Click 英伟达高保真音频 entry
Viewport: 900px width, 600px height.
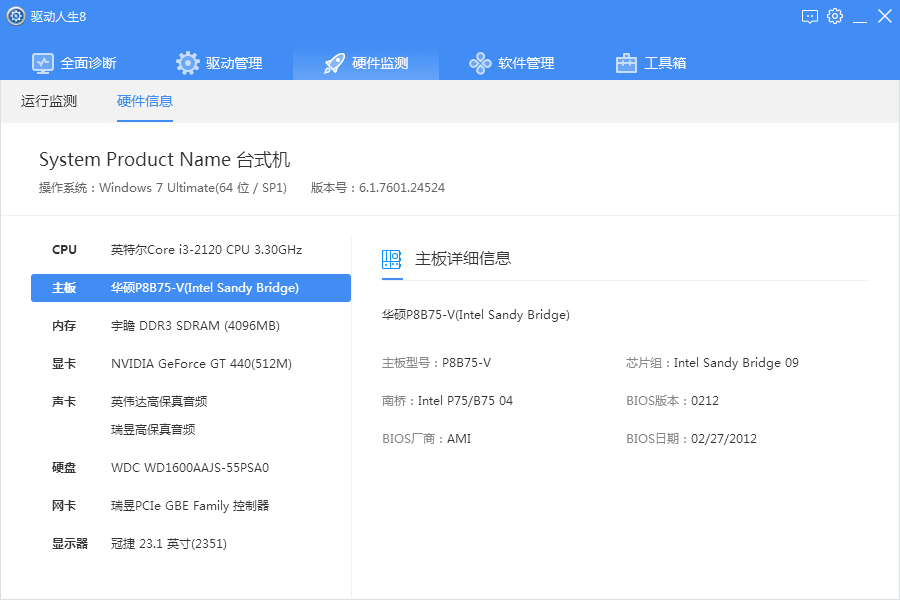pos(159,401)
